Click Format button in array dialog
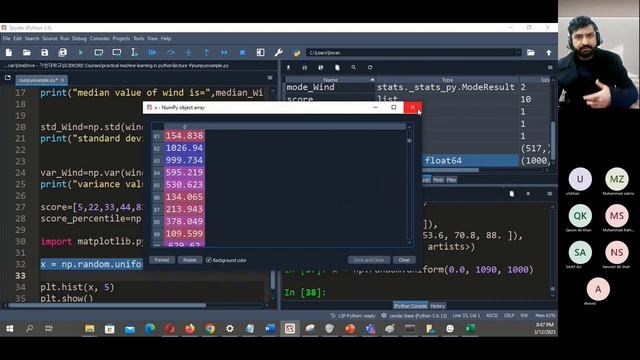The height and width of the screenshot is (360, 640). pyautogui.click(x=162, y=260)
